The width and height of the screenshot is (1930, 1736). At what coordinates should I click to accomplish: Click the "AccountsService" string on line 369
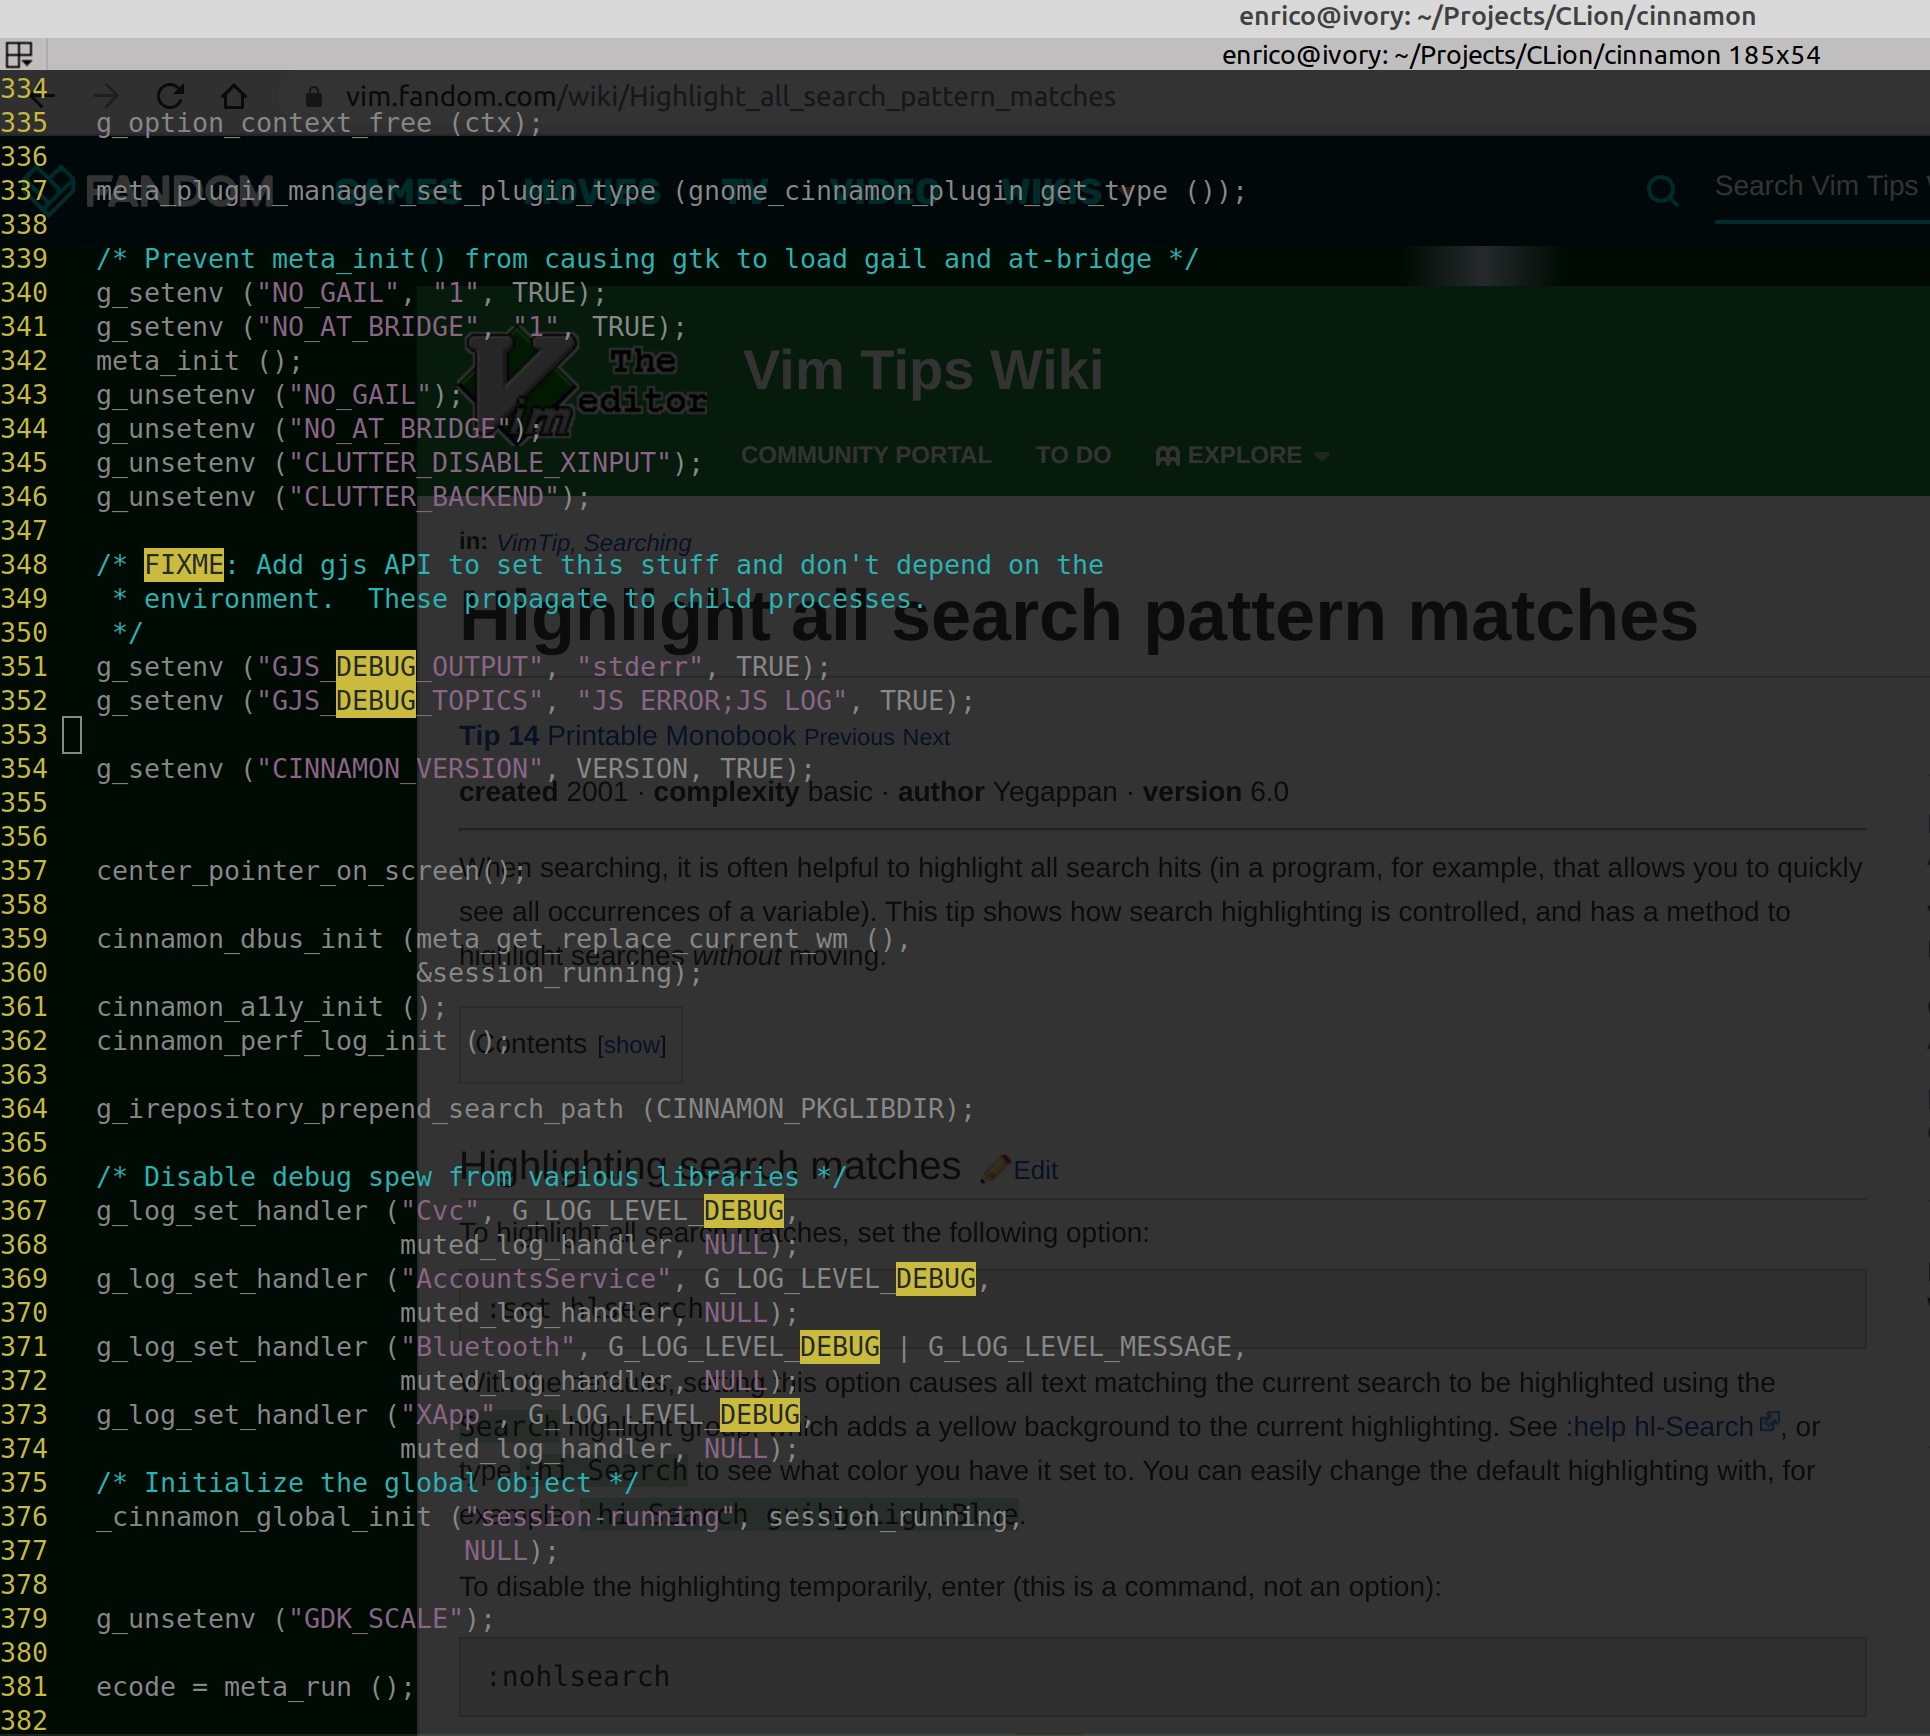[536, 1279]
